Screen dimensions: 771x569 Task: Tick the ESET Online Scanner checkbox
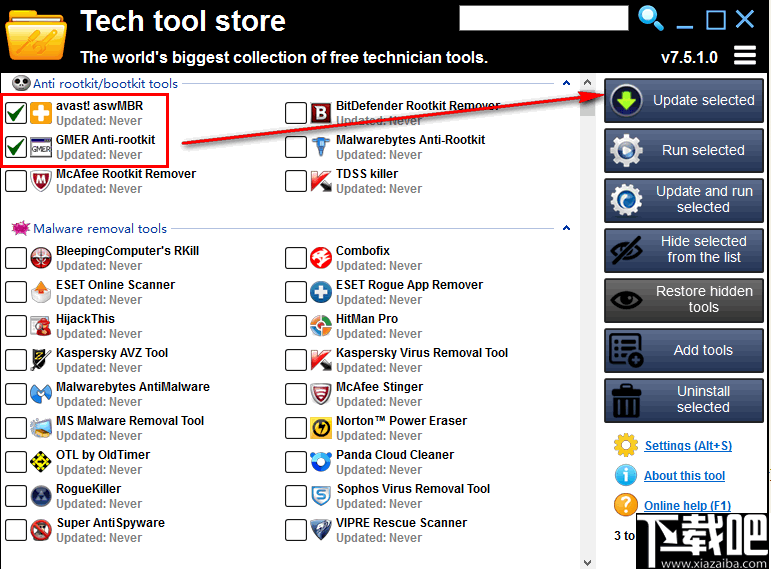tap(16, 292)
